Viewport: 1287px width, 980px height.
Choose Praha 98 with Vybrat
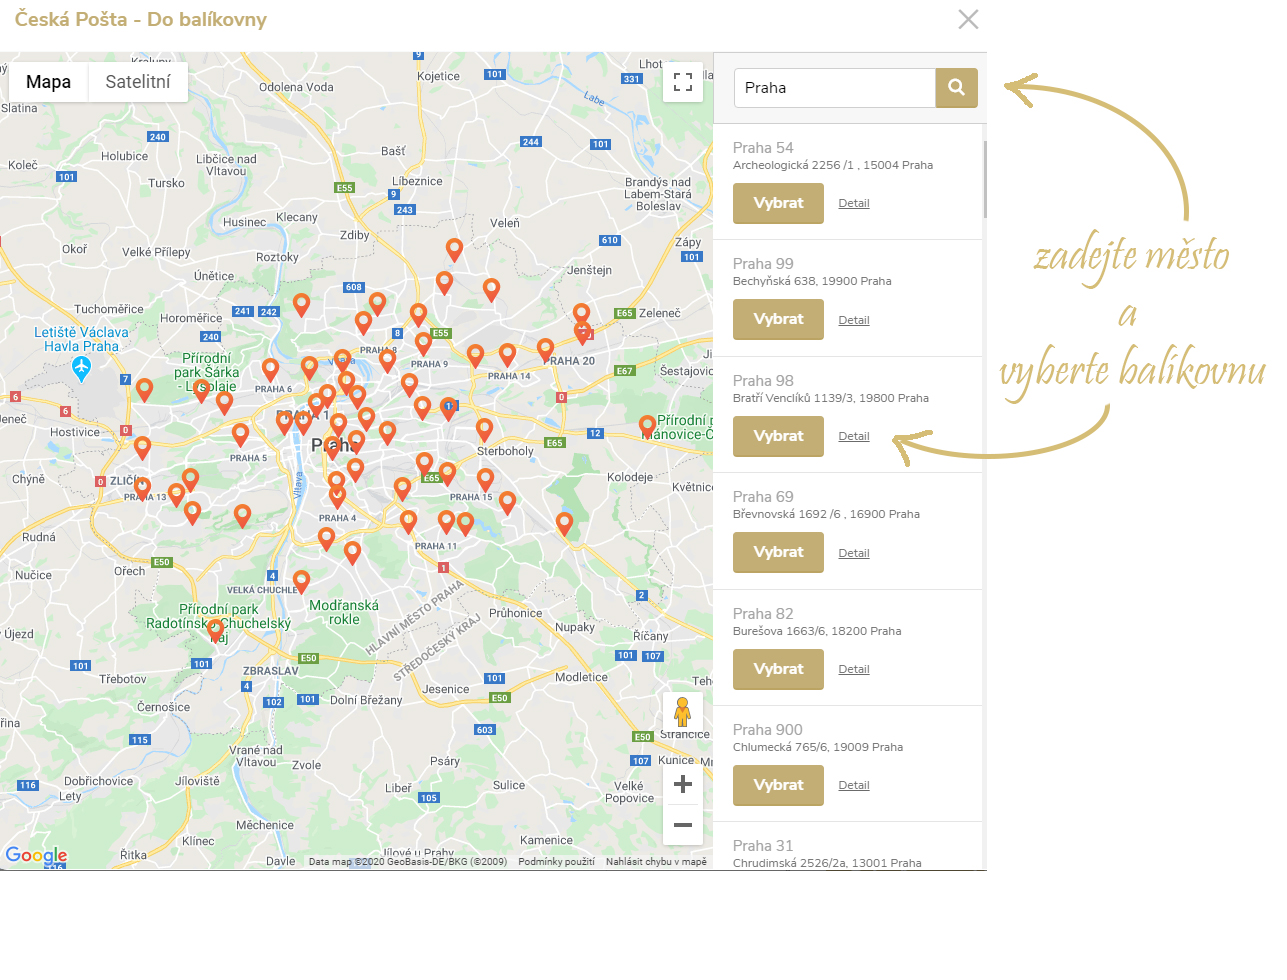tap(778, 436)
